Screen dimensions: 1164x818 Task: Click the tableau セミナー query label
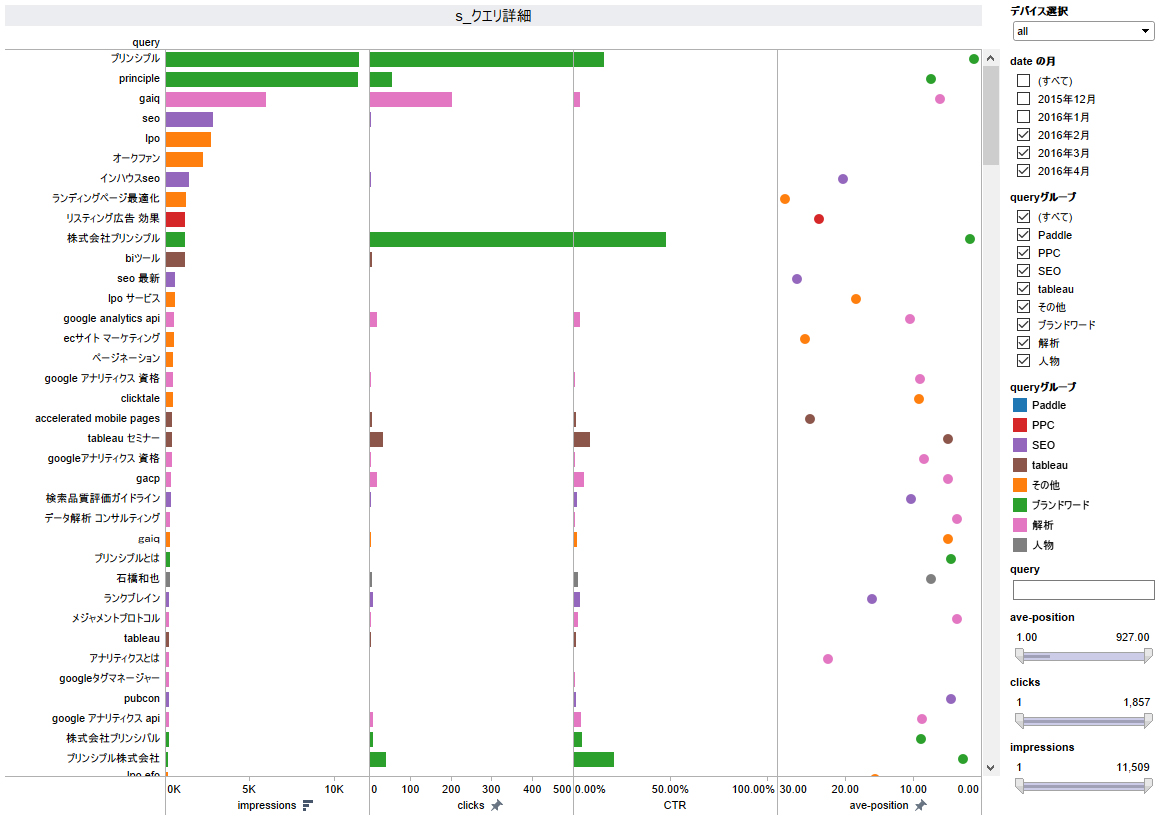[x=123, y=439]
